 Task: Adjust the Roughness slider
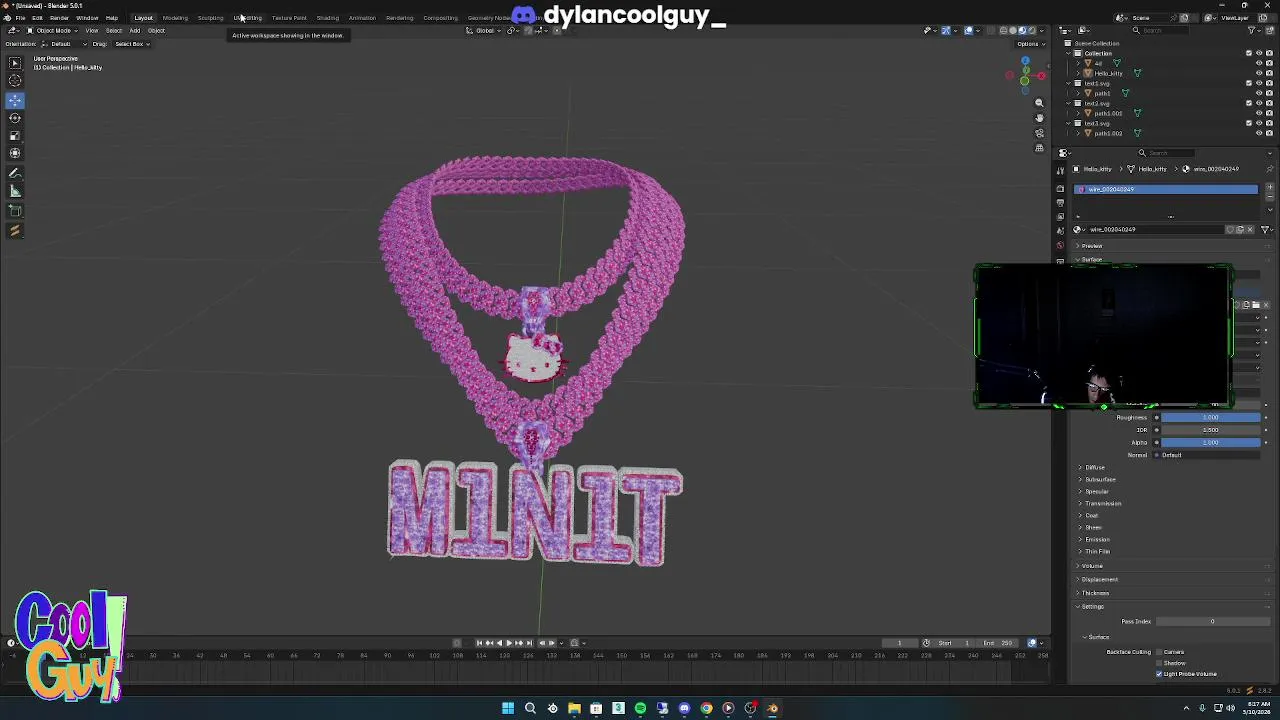tap(1210, 417)
